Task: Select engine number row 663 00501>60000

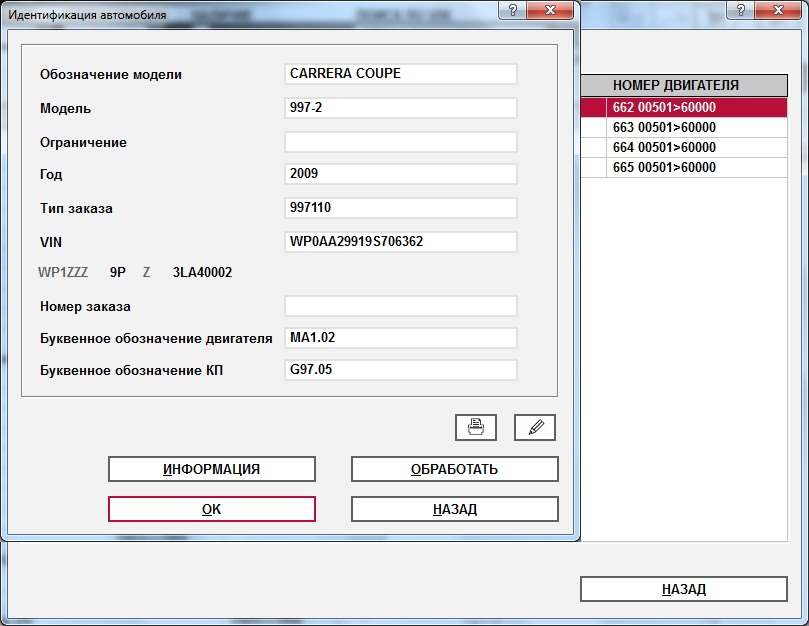Action: [x=684, y=127]
